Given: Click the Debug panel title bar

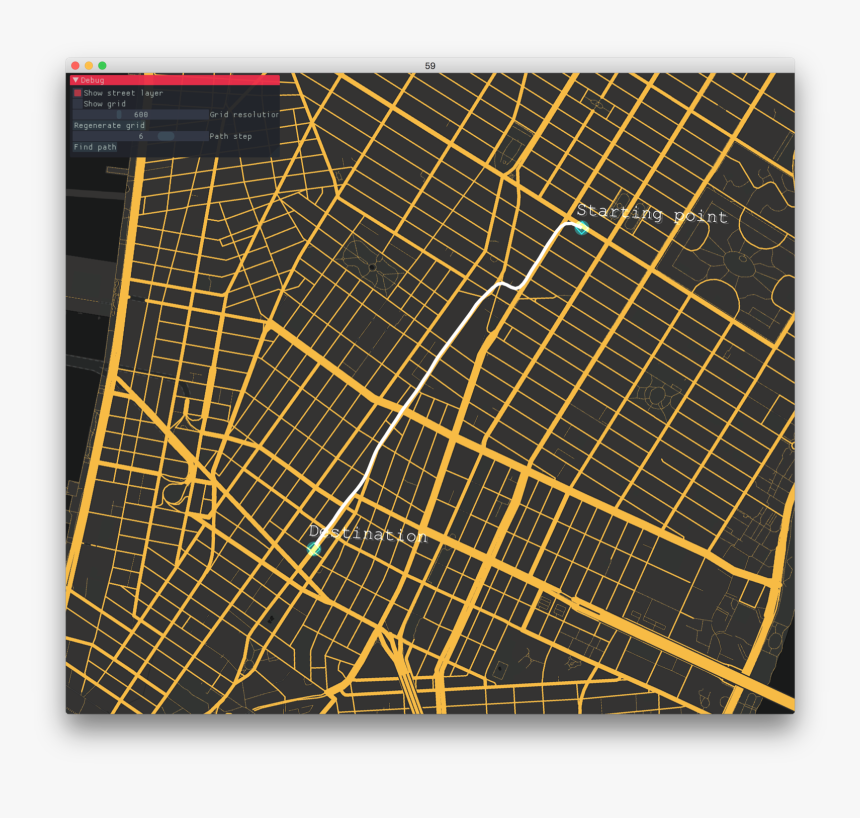Looking at the screenshot, I should [x=175, y=80].
